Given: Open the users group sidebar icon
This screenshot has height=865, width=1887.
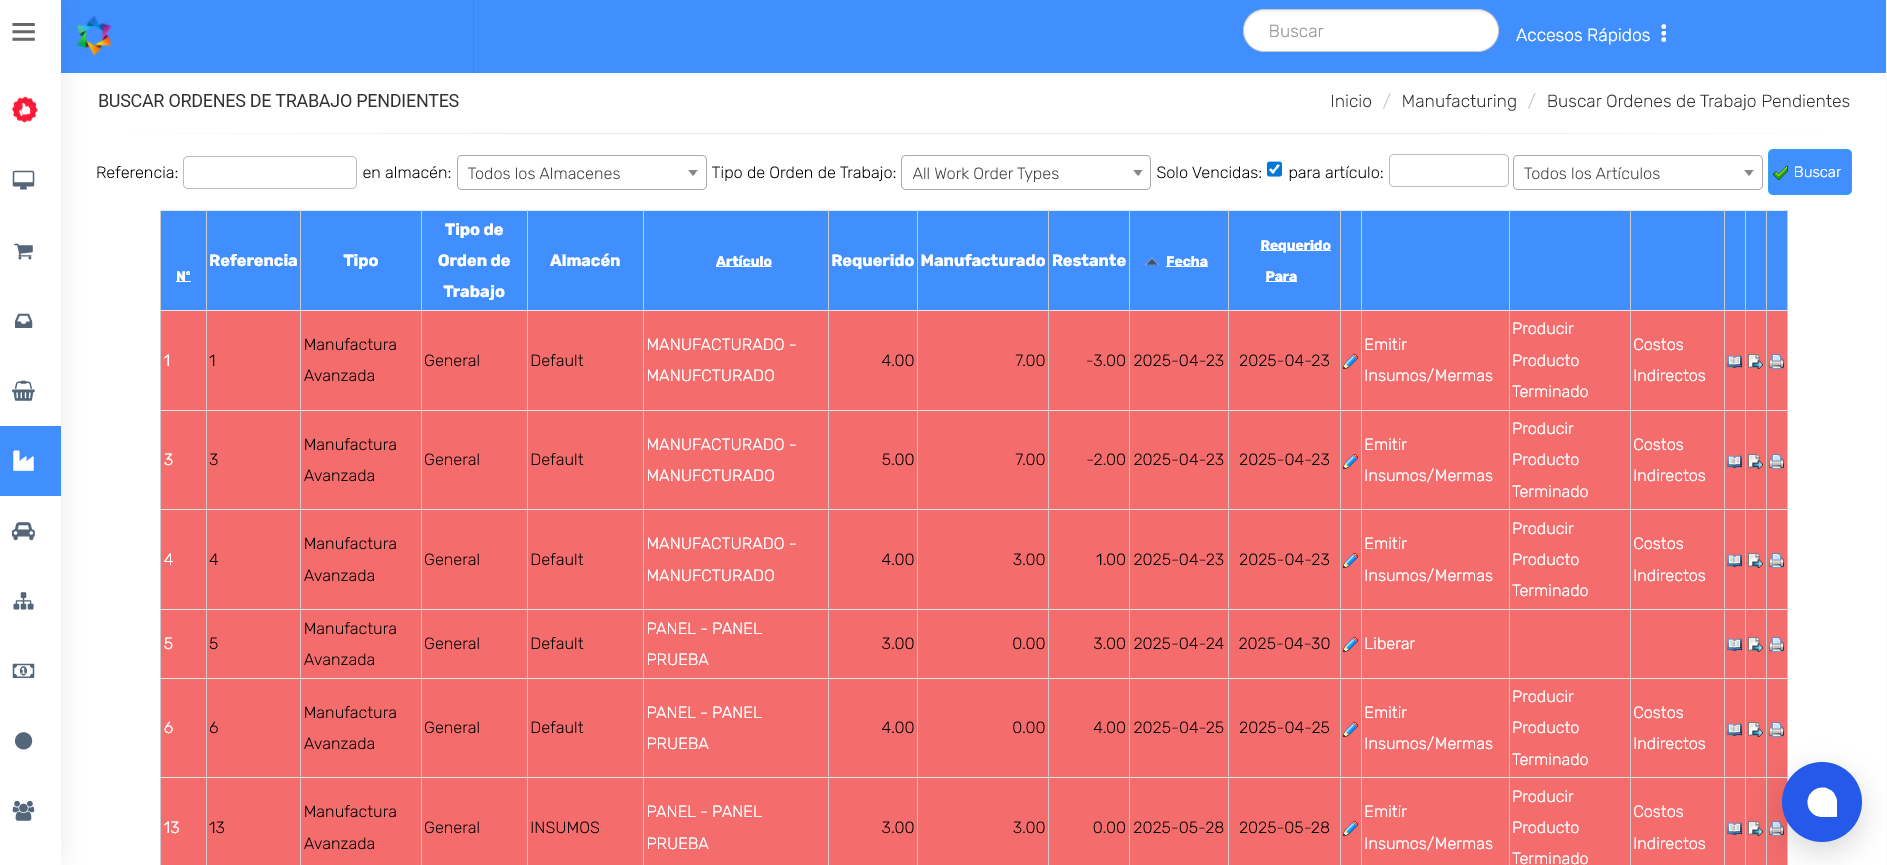Looking at the screenshot, I should (24, 811).
